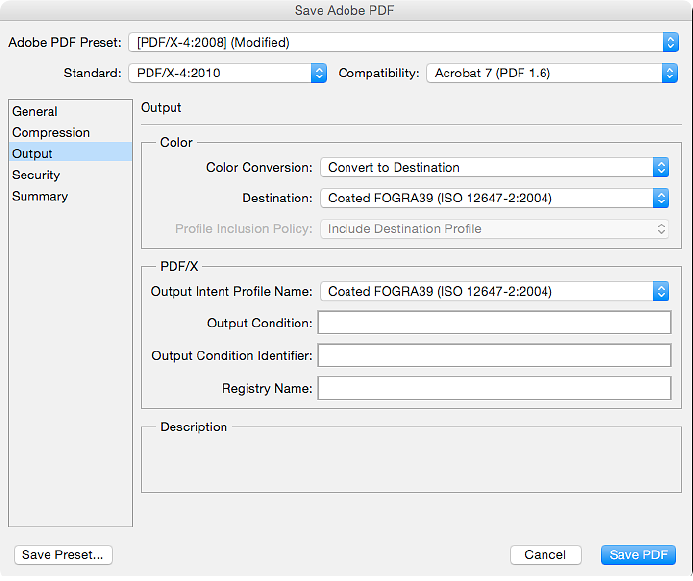The height and width of the screenshot is (581, 693).
Task: Click inside the Description box
Action: point(410,463)
